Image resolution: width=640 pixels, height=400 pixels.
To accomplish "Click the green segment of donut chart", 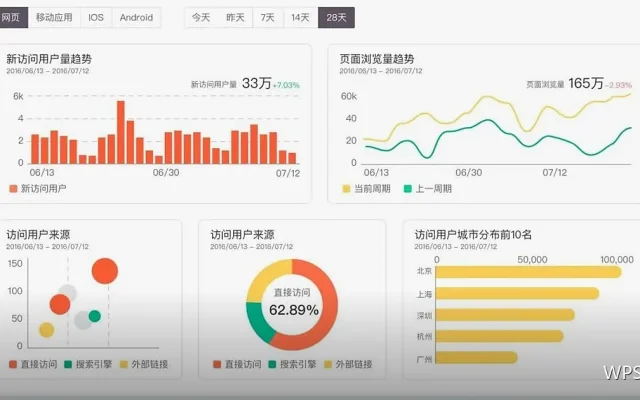I will 258,323.
